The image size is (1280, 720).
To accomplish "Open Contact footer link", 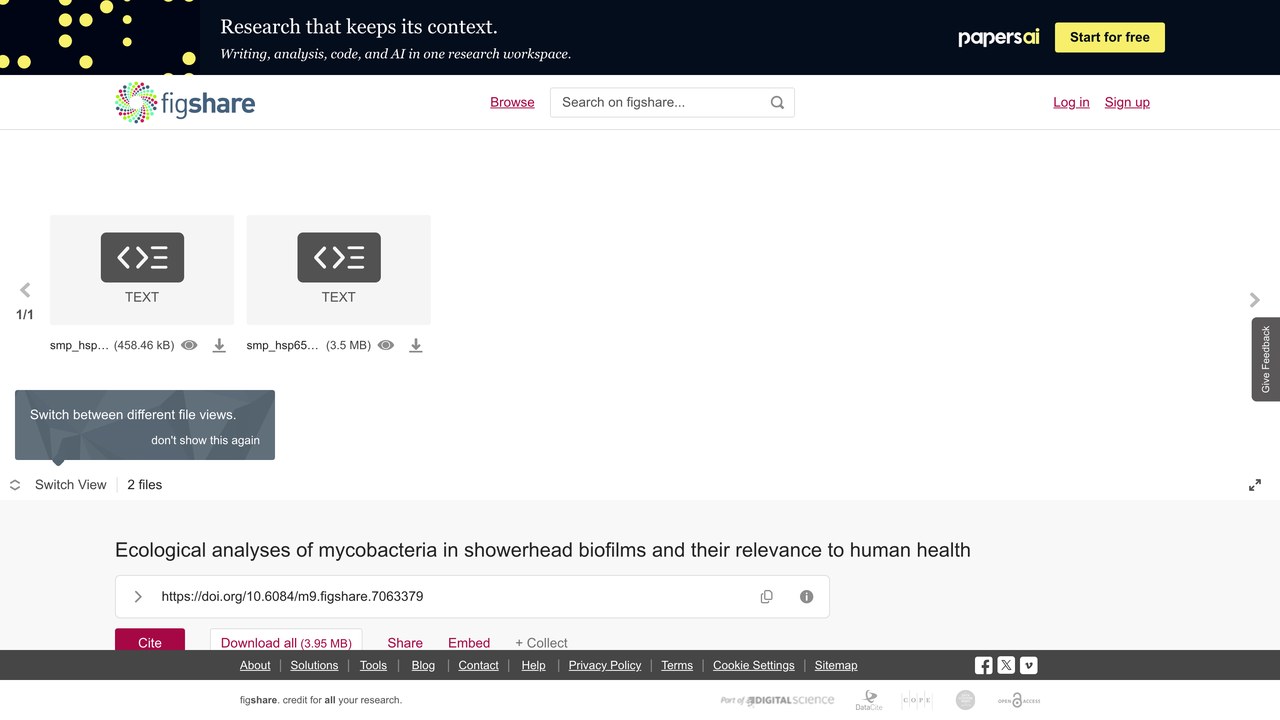I will [x=478, y=665].
